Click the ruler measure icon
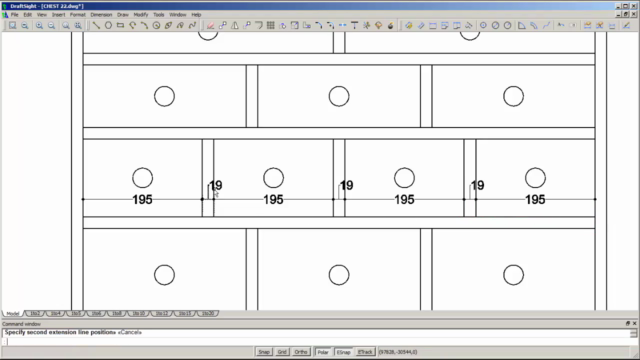 point(421,25)
